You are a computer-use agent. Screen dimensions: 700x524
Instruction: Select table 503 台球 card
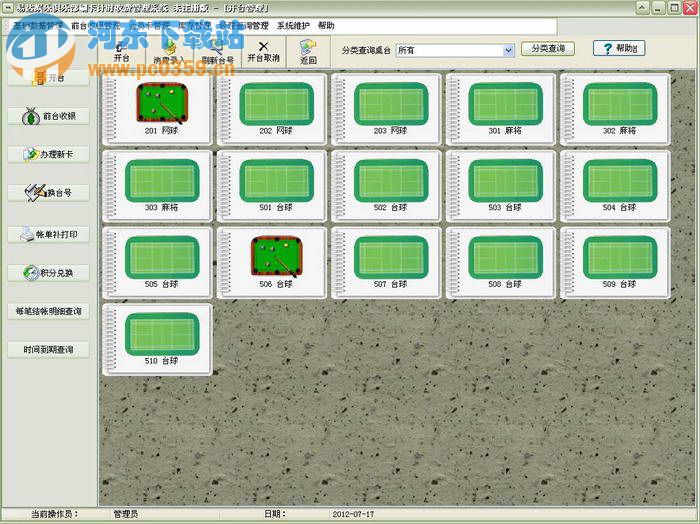(500, 186)
